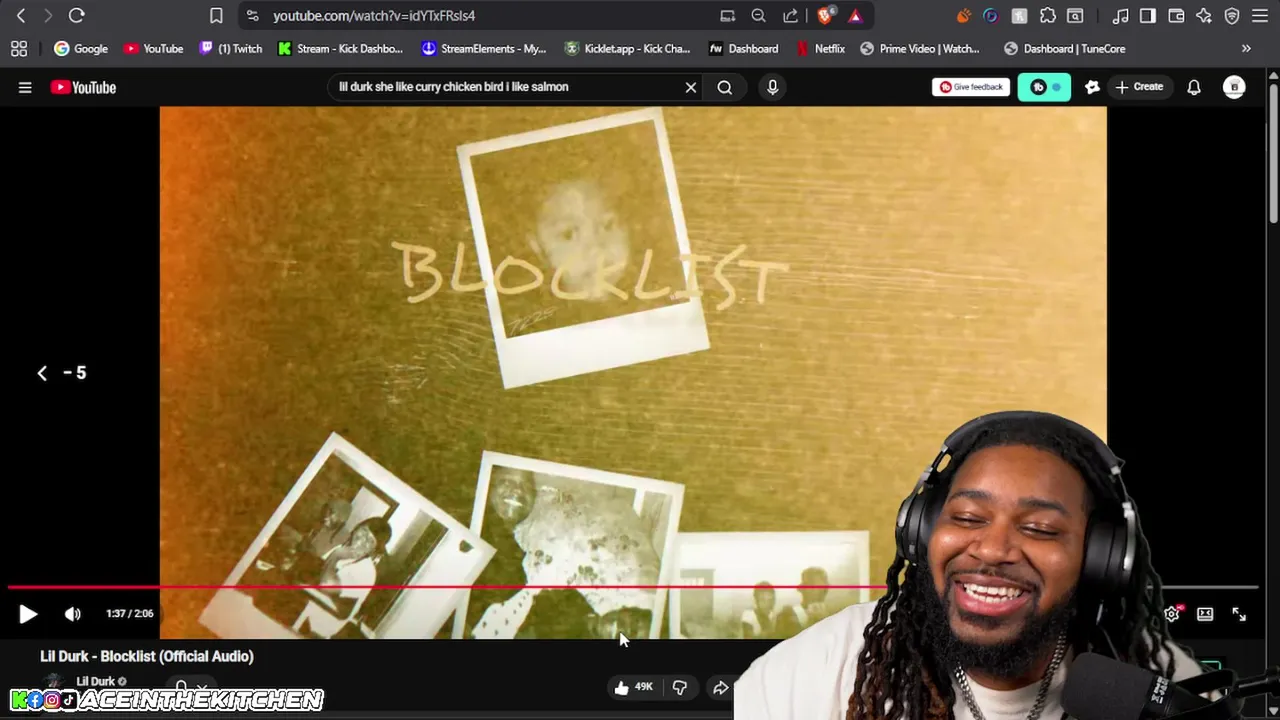Viewport: 1280px width, 720px height.
Task: Toggle theater mode on the player
Action: pyautogui.click(x=1205, y=615)
